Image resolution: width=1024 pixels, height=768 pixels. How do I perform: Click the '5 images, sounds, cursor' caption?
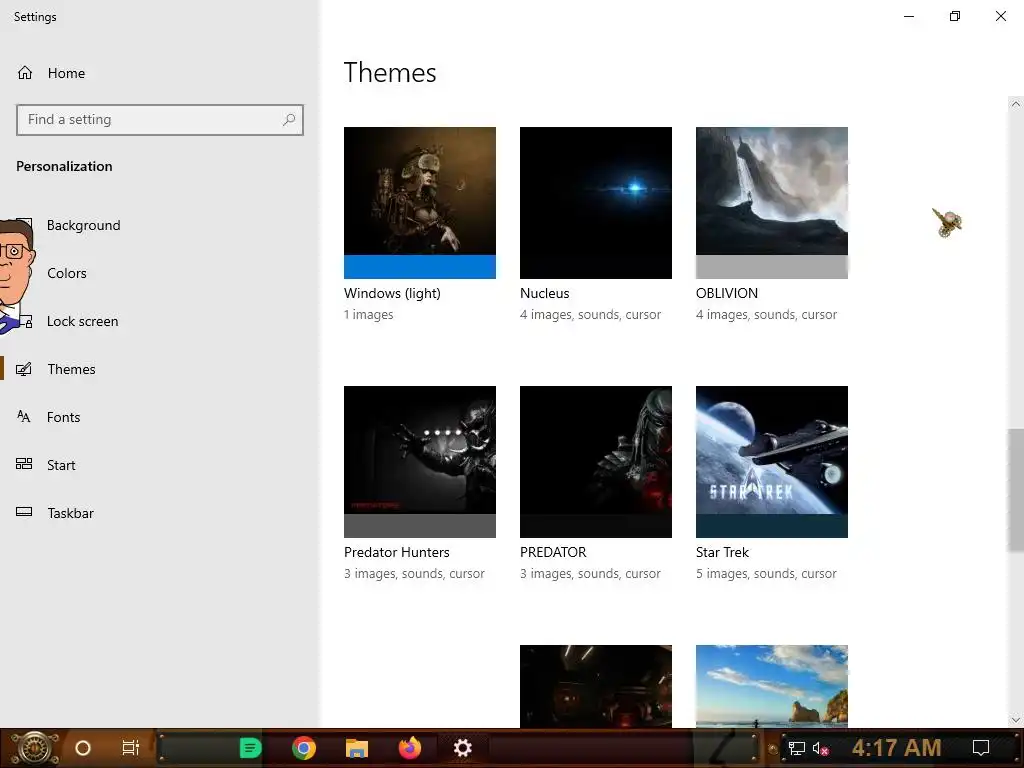point(766,573)
